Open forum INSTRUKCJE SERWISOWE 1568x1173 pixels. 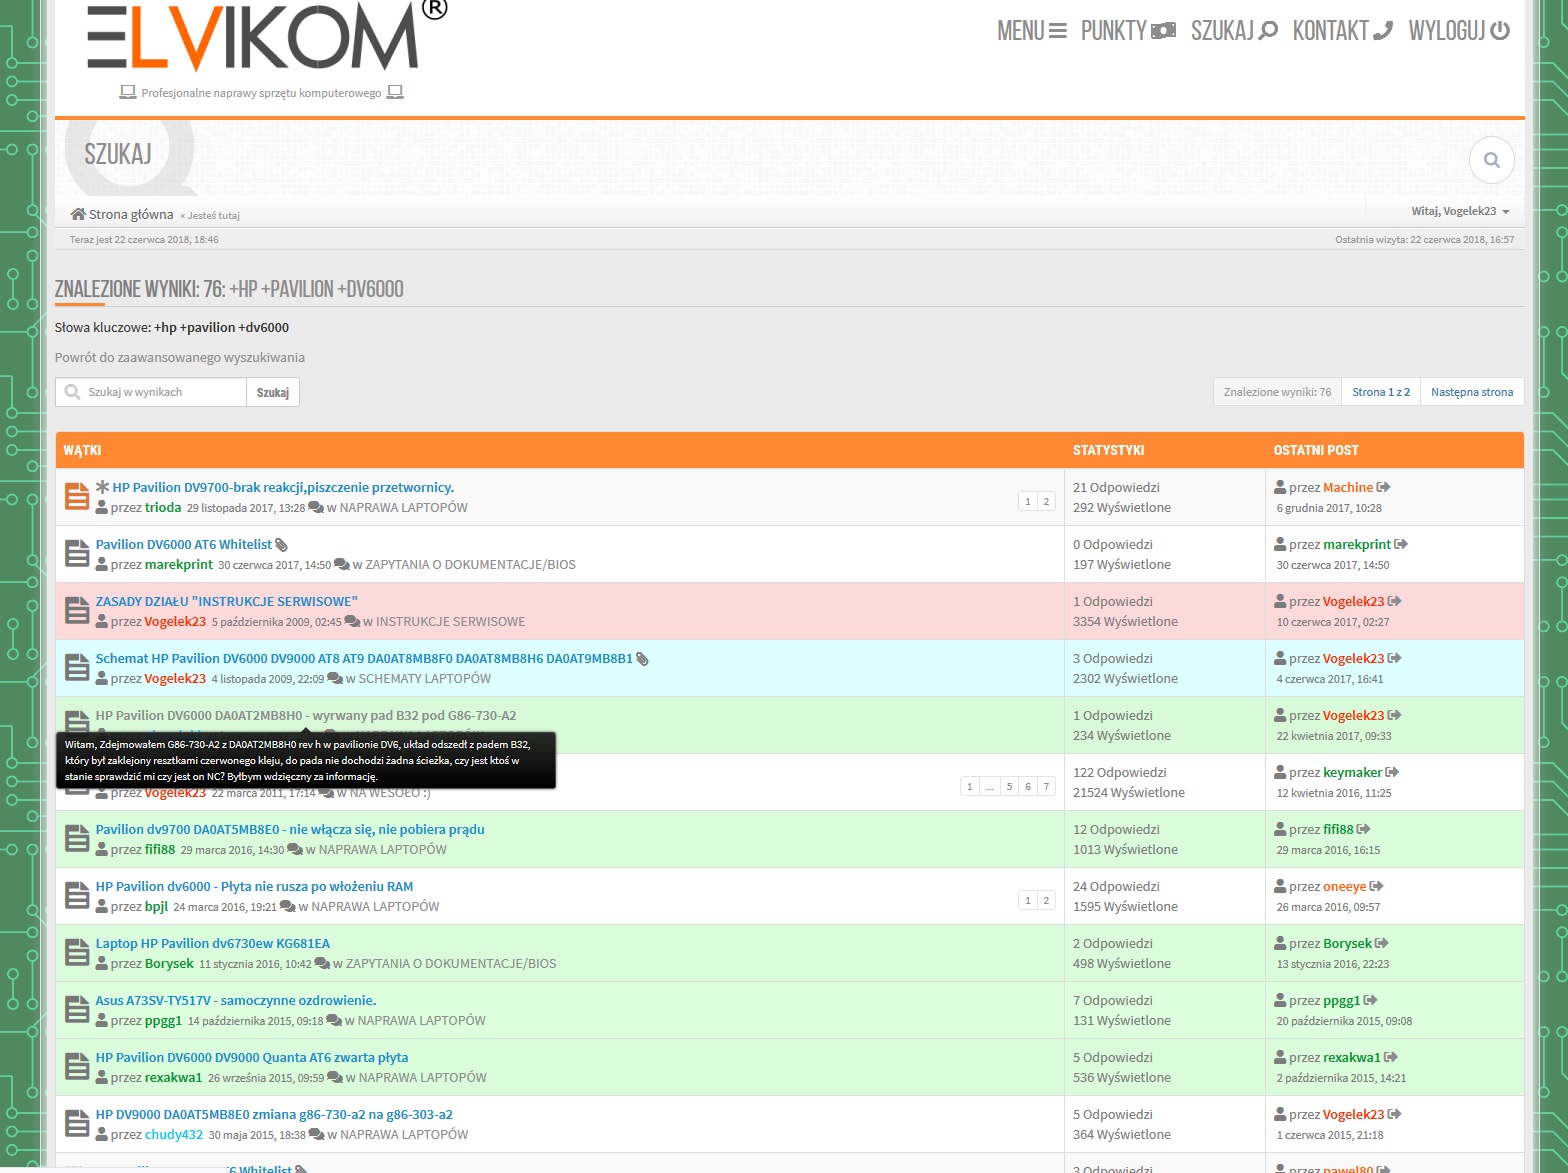click(450, 621)
